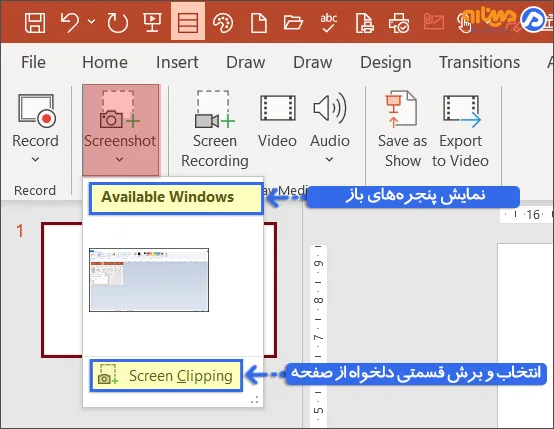Click the Save icon in quick access toolbar
554x429 pixels.
[x=35, y=23]
